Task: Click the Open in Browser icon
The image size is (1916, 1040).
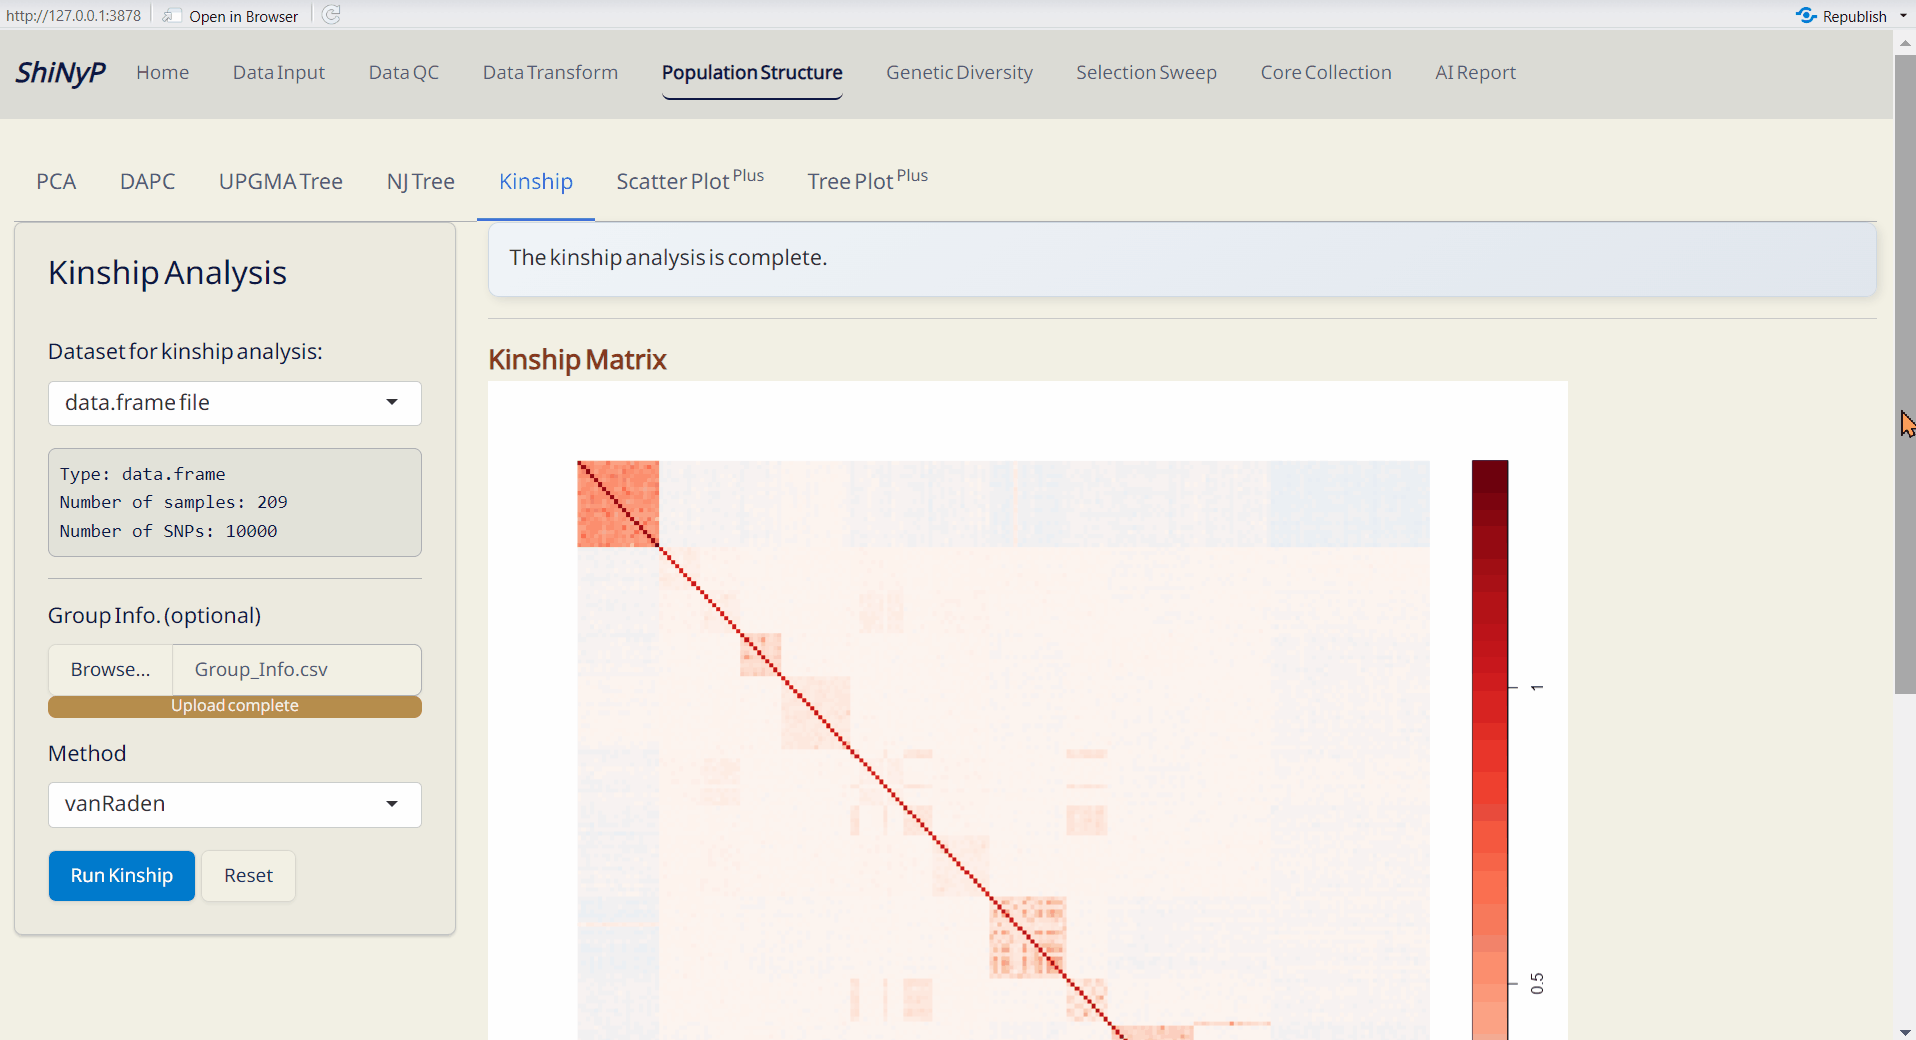Action: (x=172, y=16)
